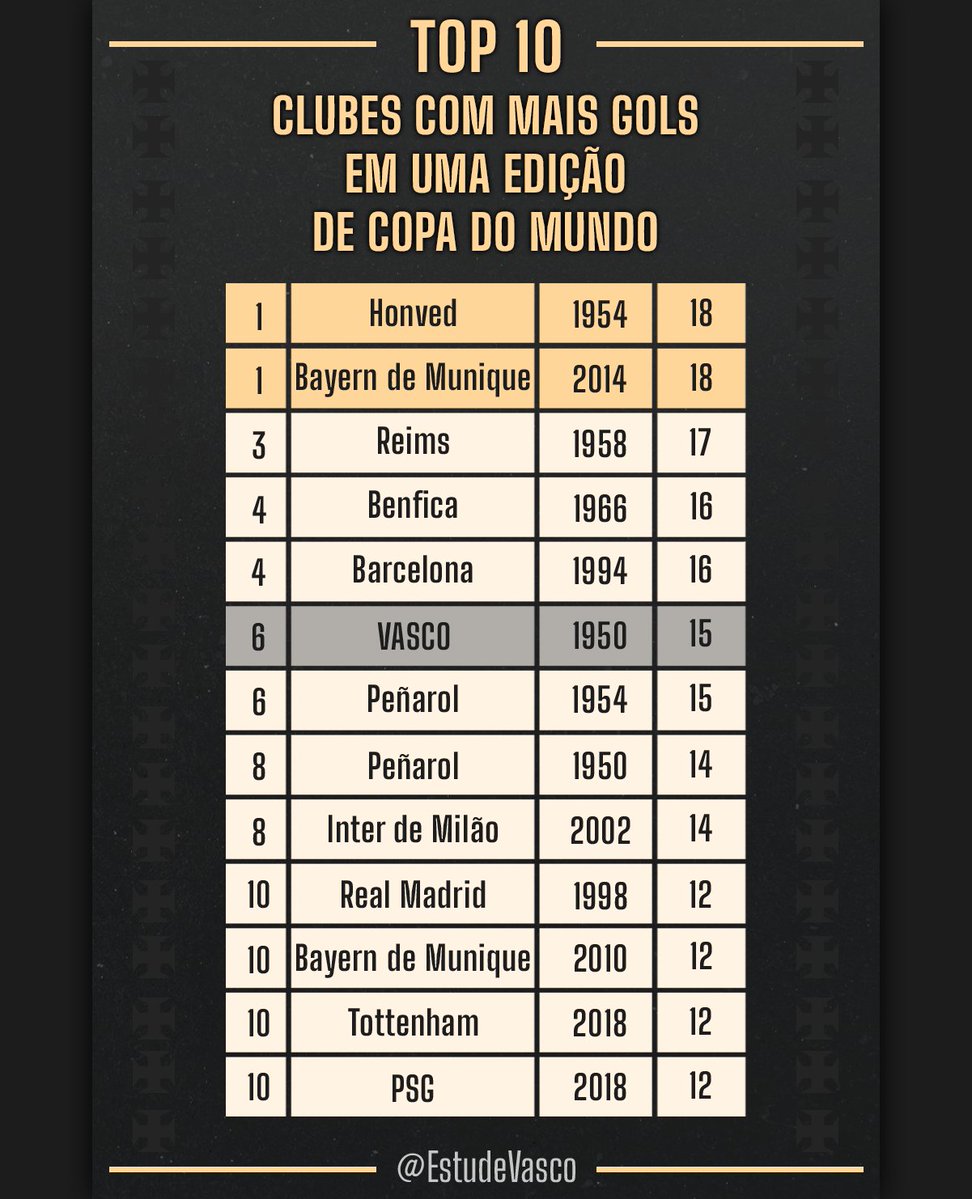
Task: Click the year 1994 cell
Action: [599, 571]
